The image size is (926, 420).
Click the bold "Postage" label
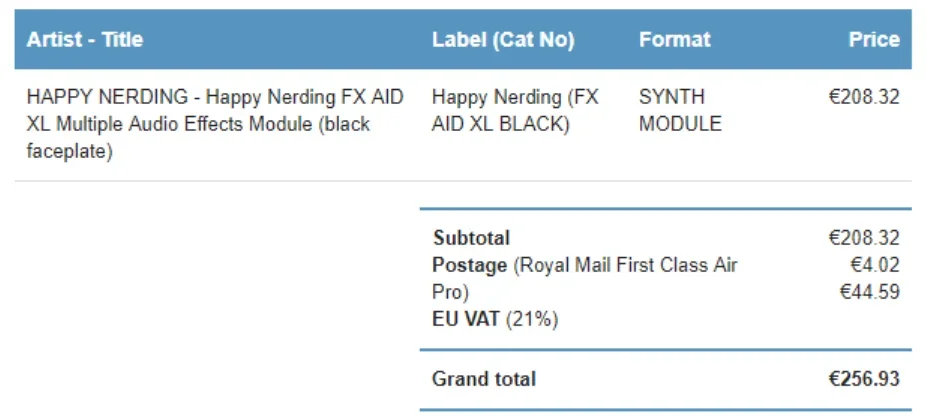[x=470, y=265]
